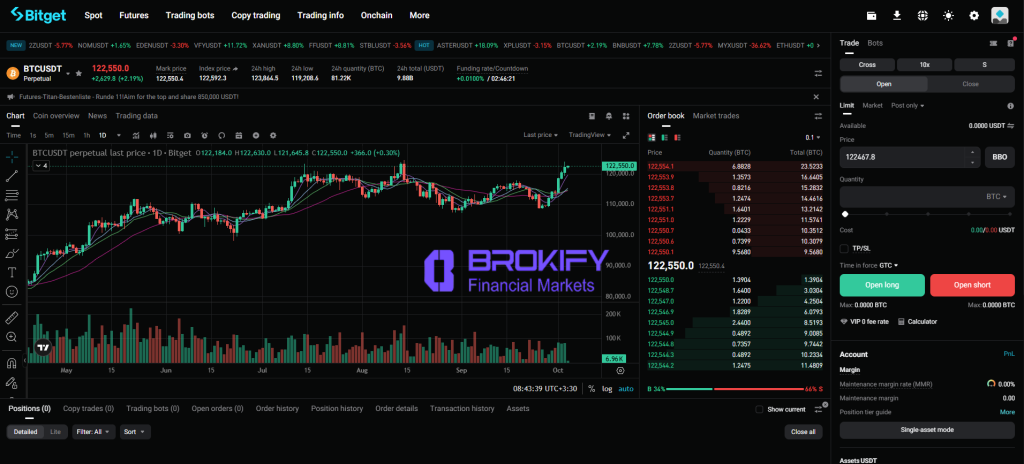Viewport: 1024px width, 464px height.
Task: Expand the chart to fullscreen
Action: point(626,135)
